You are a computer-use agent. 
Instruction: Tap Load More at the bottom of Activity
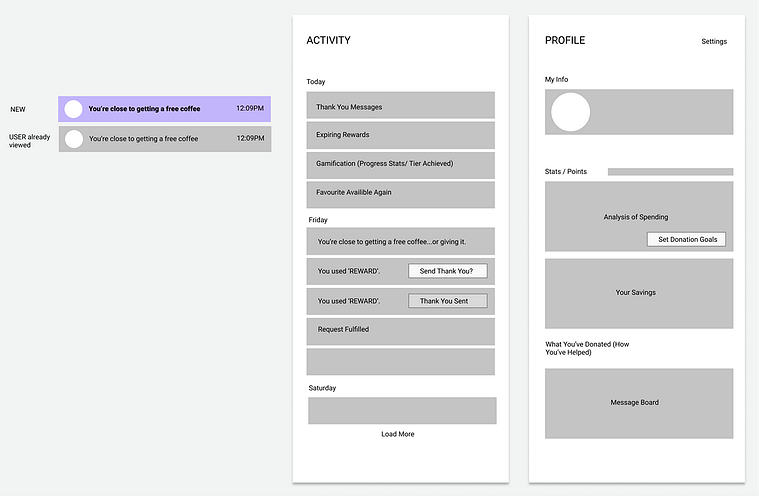tap(398, 434)
